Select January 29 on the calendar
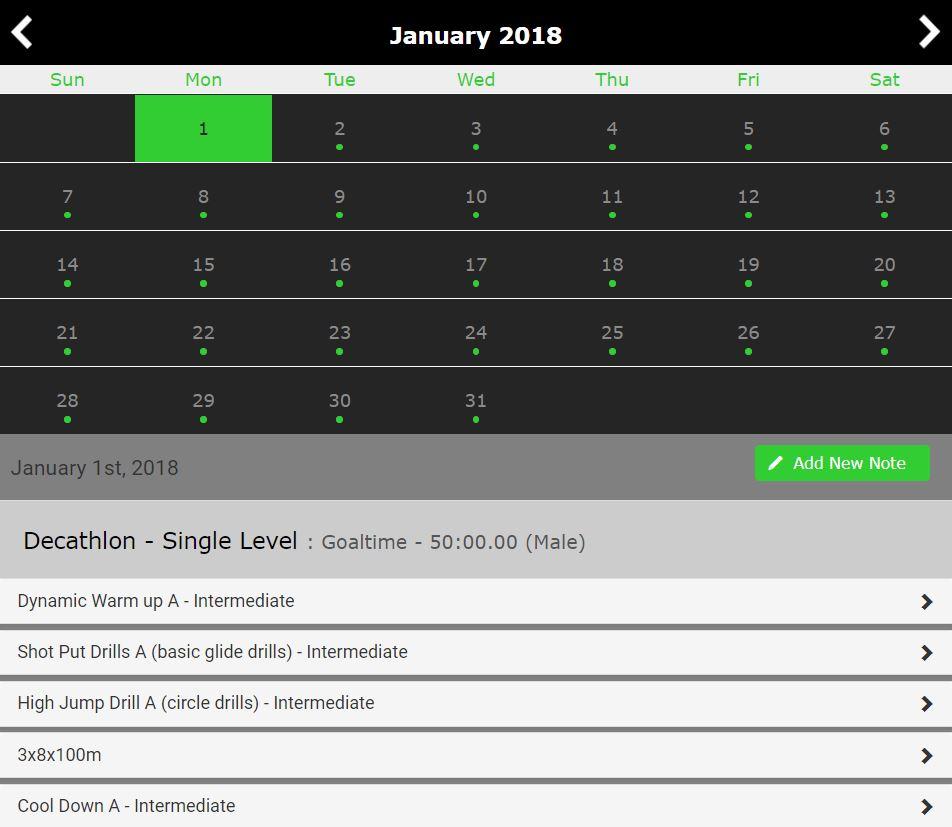 tap(203, 401)
